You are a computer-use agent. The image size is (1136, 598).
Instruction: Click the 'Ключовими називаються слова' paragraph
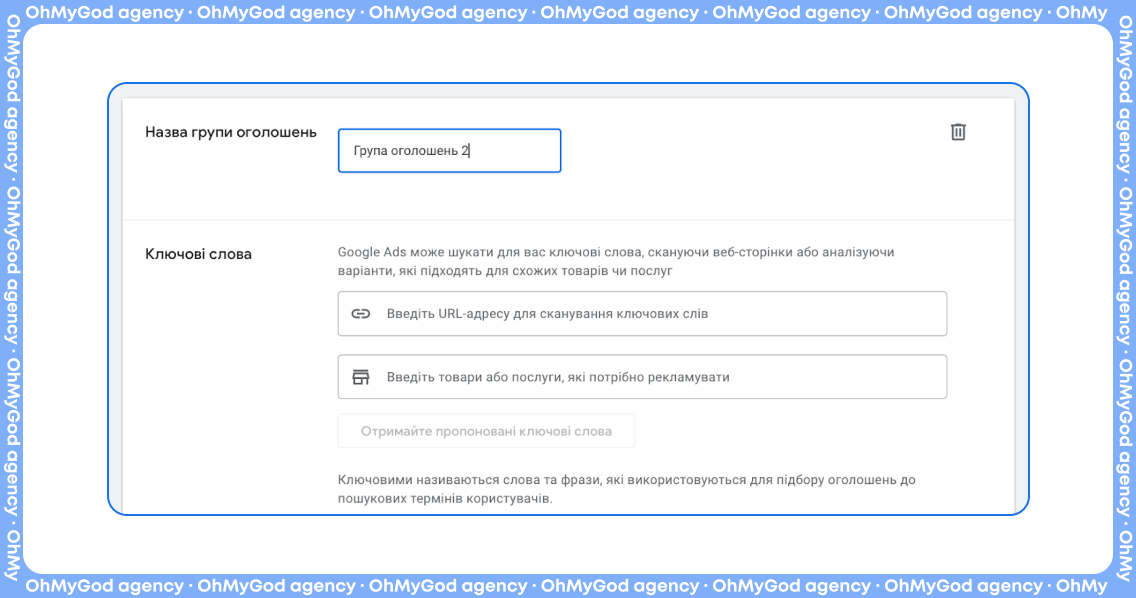pos(626,480)
